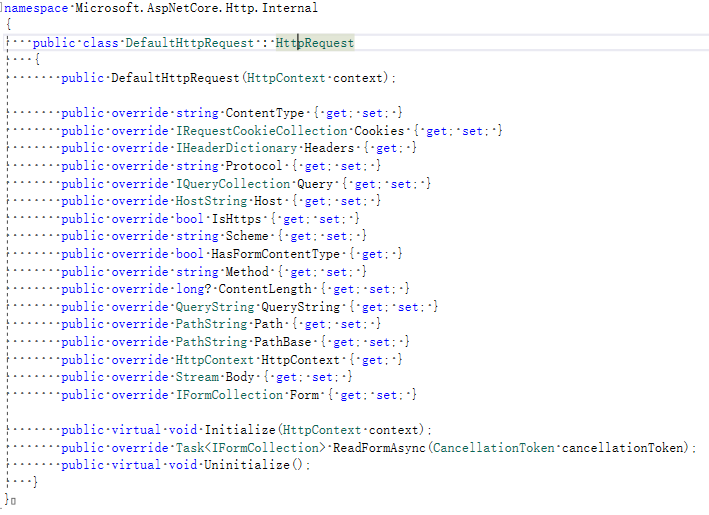The height and width of the screenshot is (515, 709).
Task: Click the long? type keyword
Action: (x=193, y=289)
